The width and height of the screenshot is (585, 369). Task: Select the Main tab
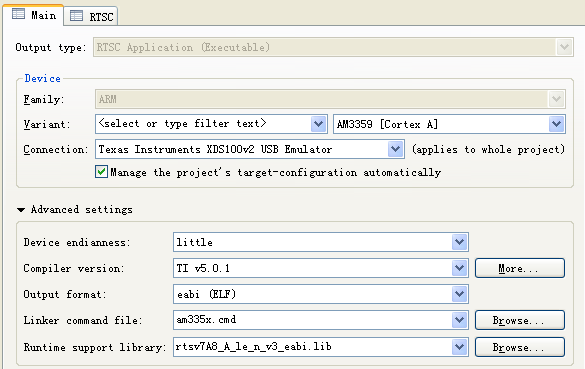pos(34,15)
